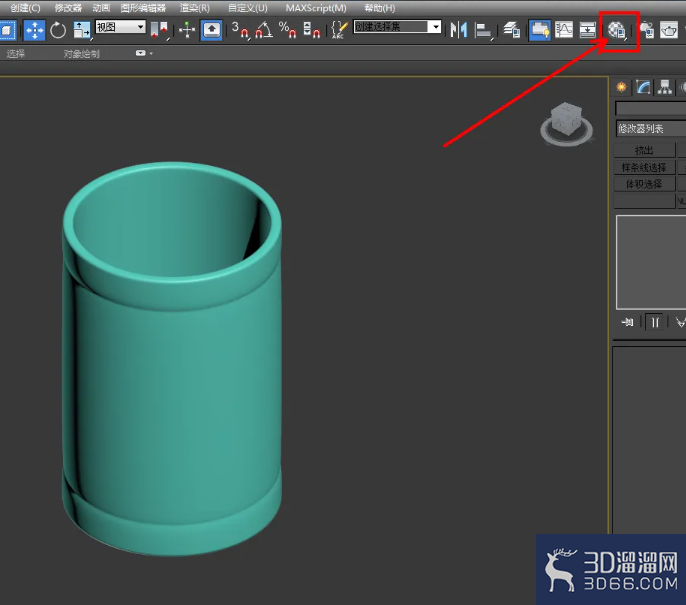Toggle the Spinner Snap button
This screenshot has height=605, width=686.
tap(312, 30)
